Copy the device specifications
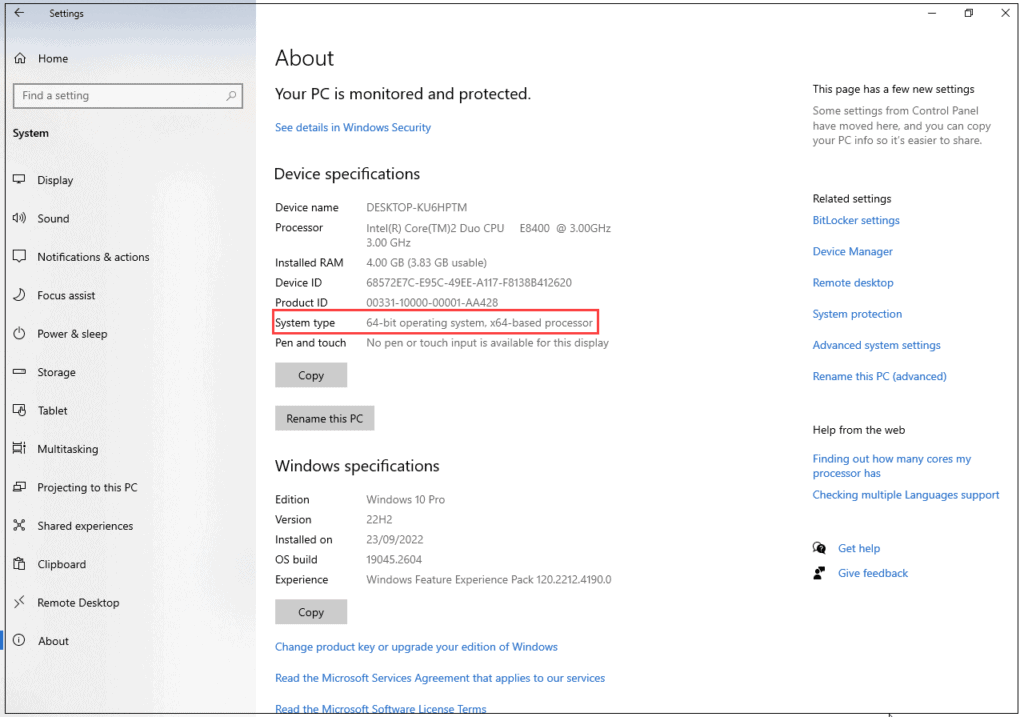The width and height of the screenshot is (1024, 717). (311, 375)
